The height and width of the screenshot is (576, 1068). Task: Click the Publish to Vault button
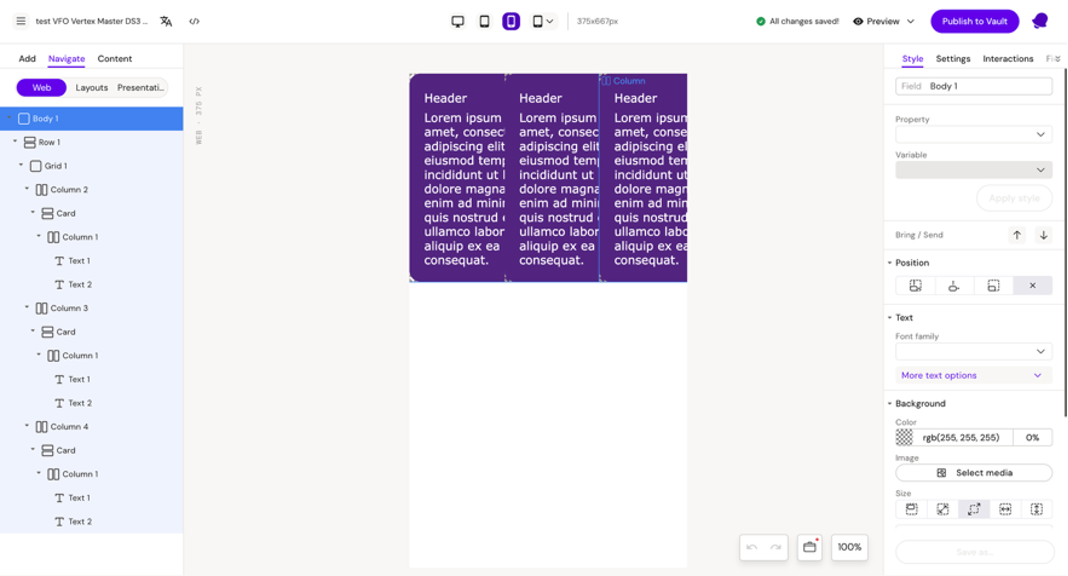[x=974, y=21]
